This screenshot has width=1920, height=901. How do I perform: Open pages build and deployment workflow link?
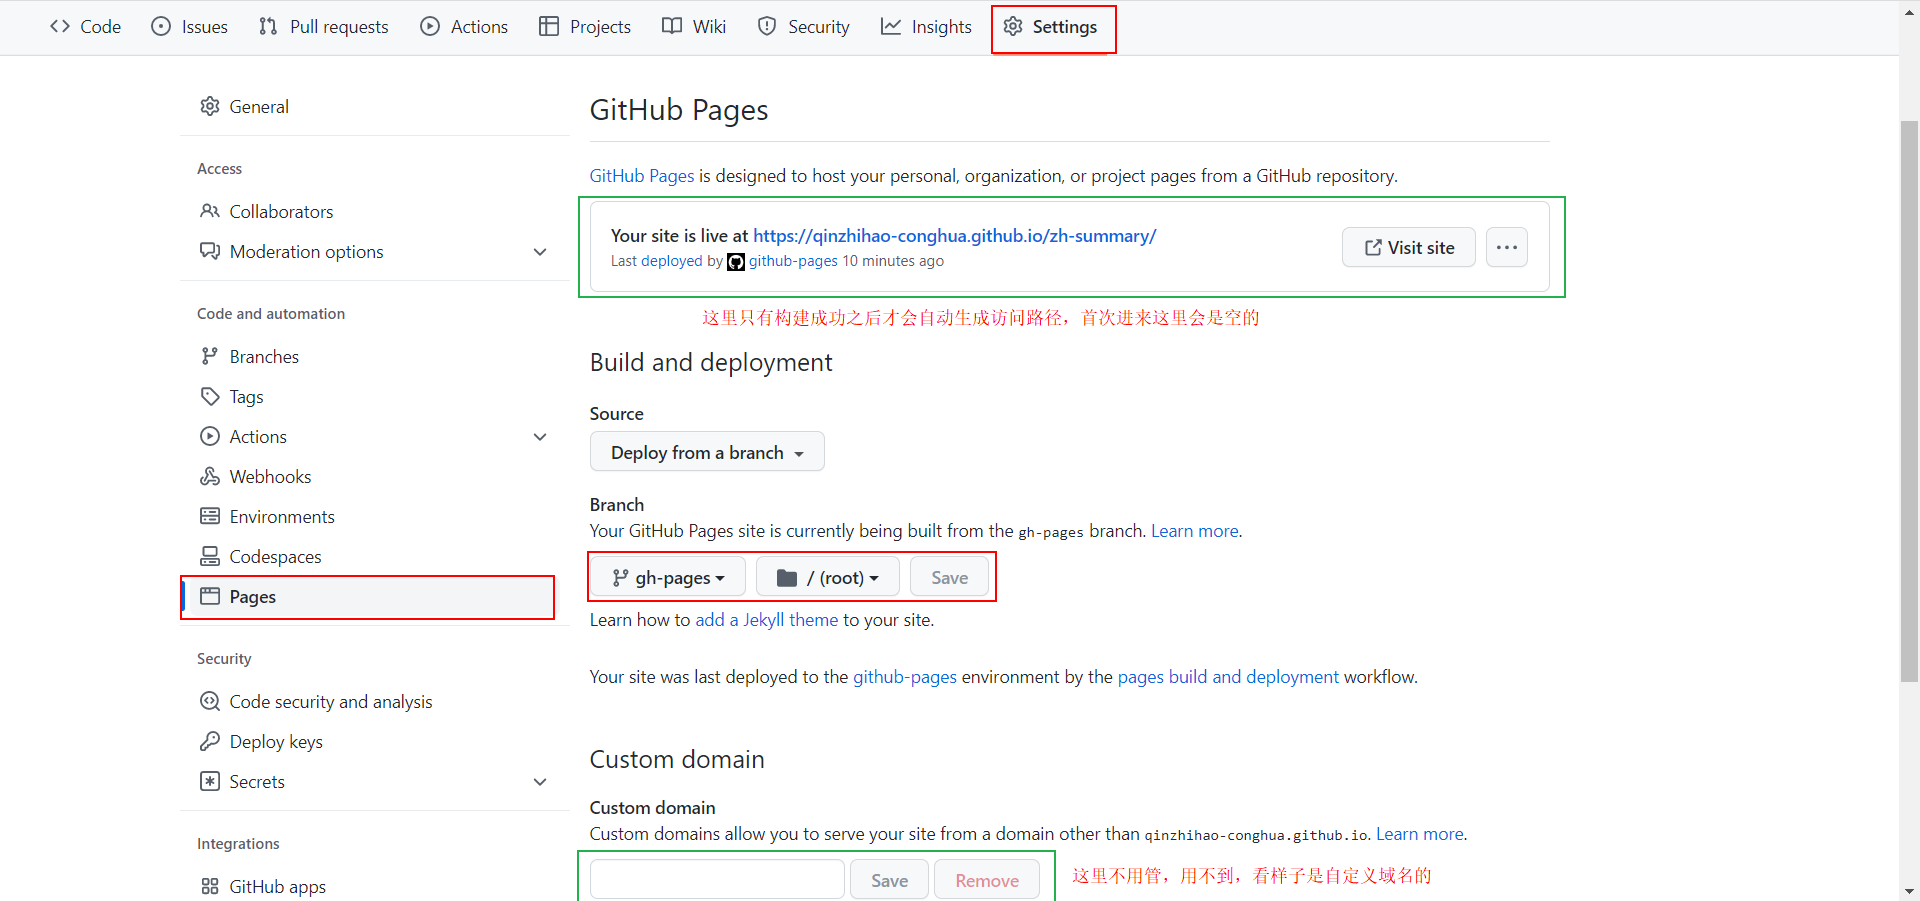click(1228, 677)
